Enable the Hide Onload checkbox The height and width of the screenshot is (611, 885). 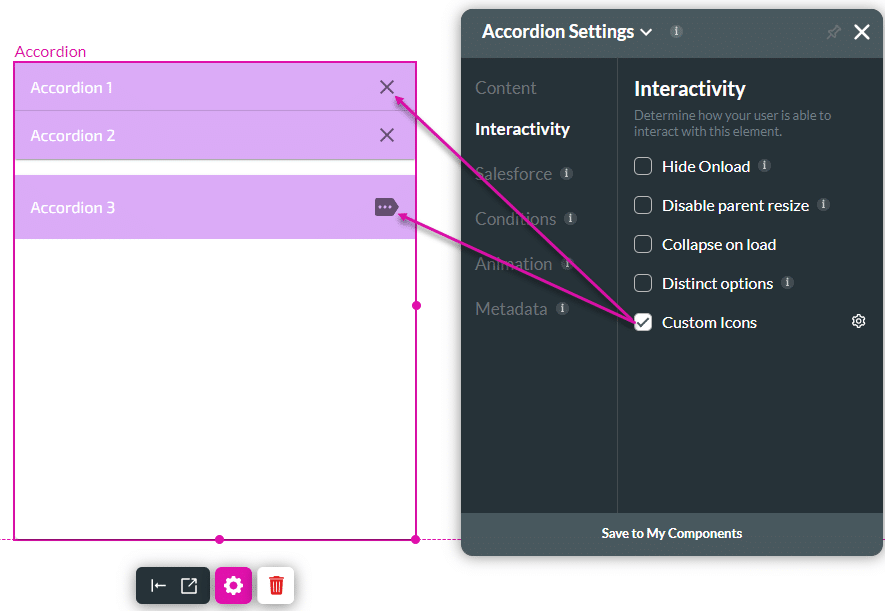[x=643, y=166]
